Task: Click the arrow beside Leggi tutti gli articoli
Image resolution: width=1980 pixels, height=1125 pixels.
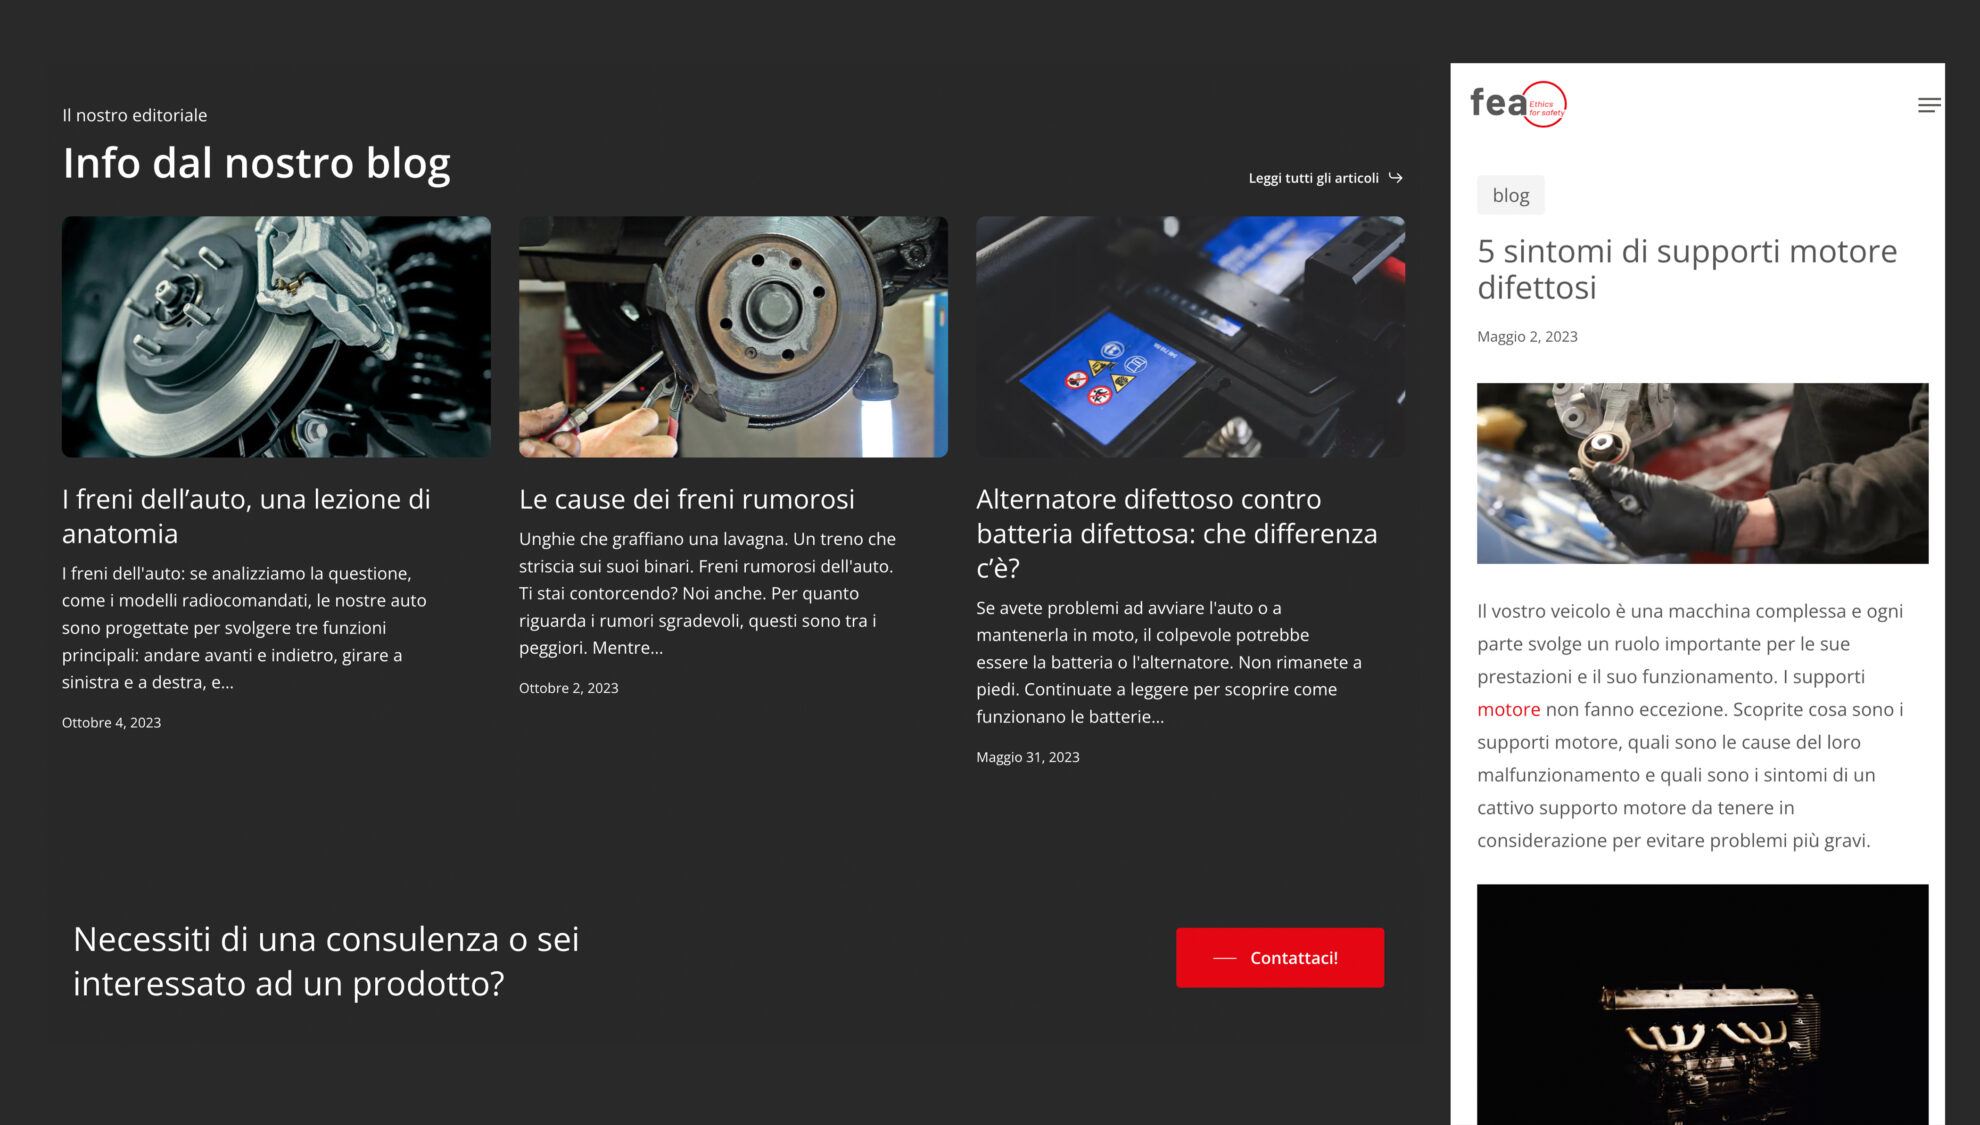Action: pyautogui.click(x=1395, y=178)
